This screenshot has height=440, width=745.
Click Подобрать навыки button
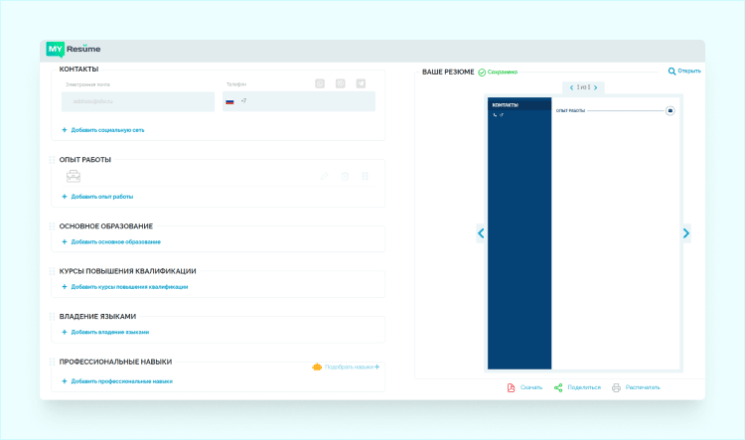tap(345, 367)
